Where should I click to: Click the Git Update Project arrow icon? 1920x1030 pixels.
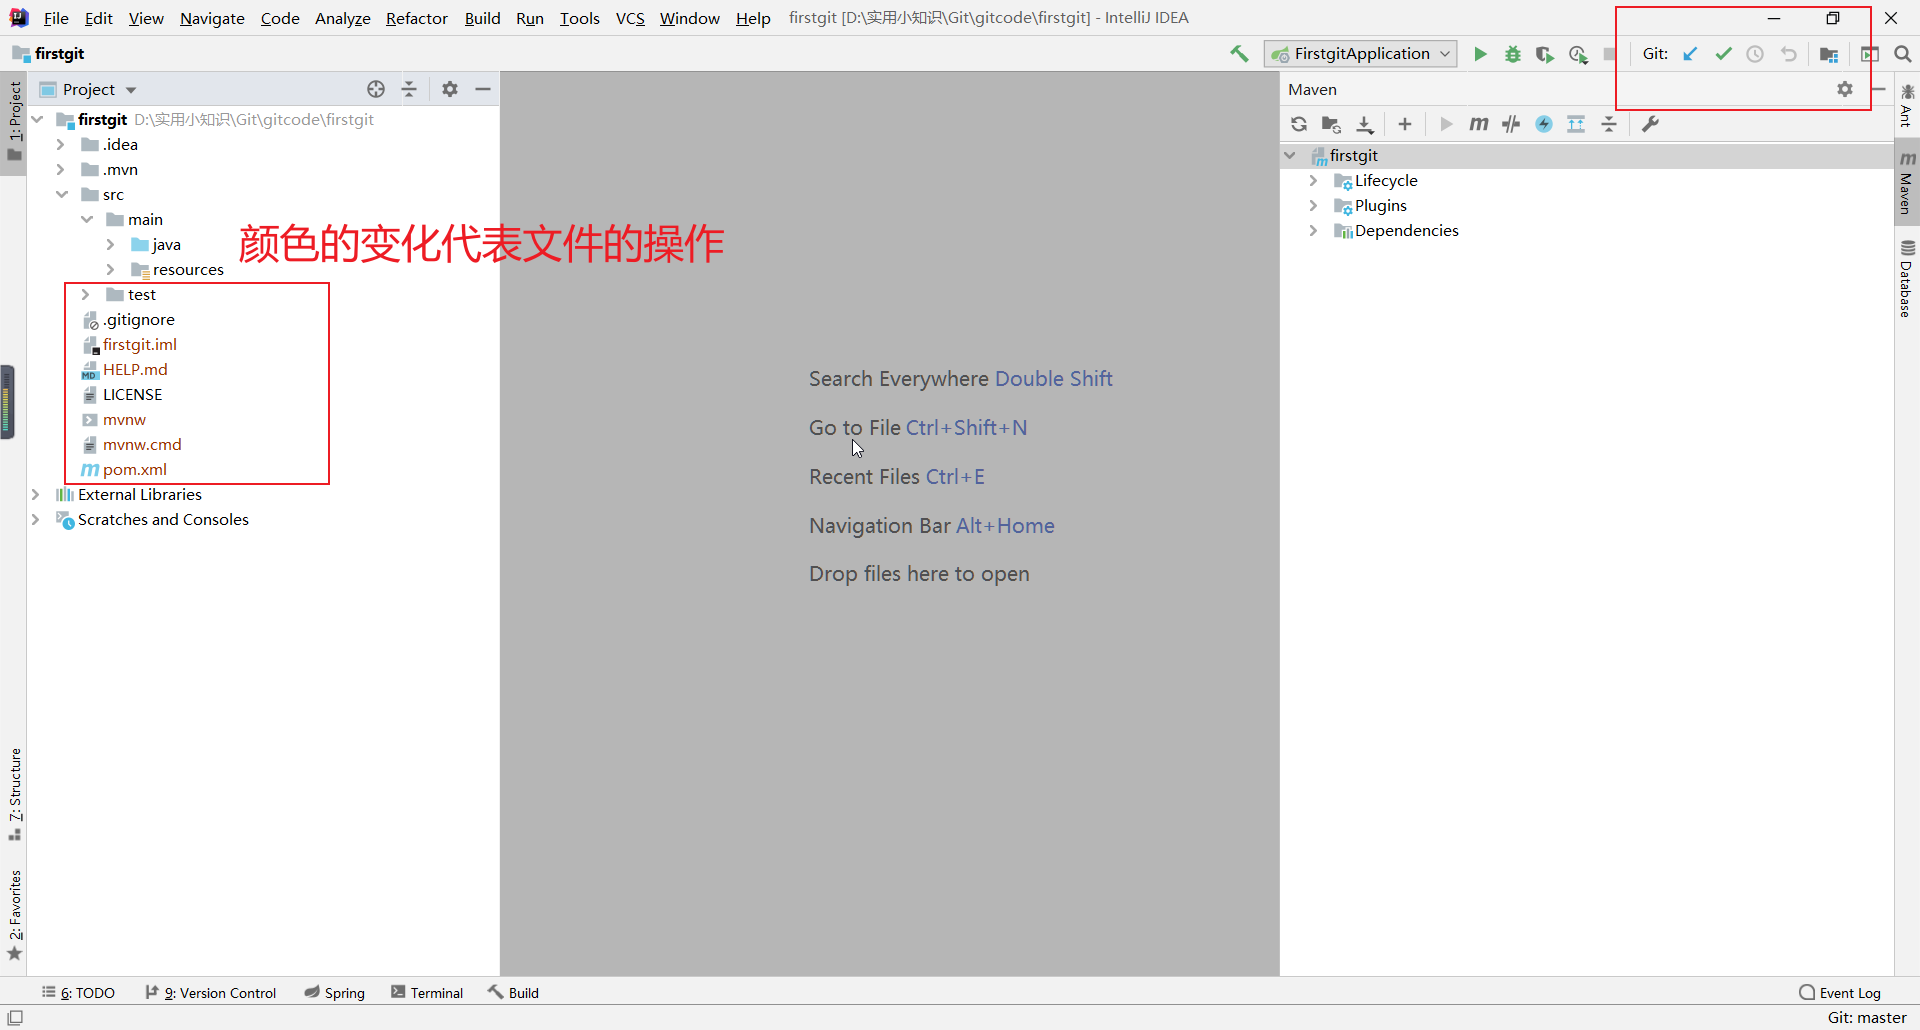pos(1690,54)
